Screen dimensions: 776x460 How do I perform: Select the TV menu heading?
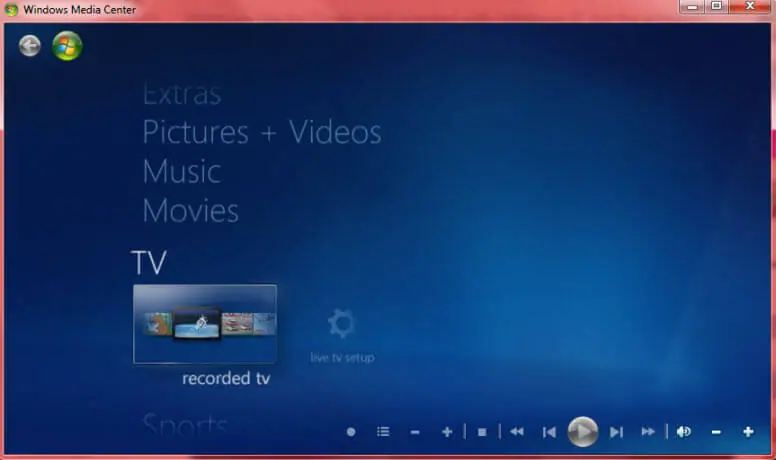[149, 262]
